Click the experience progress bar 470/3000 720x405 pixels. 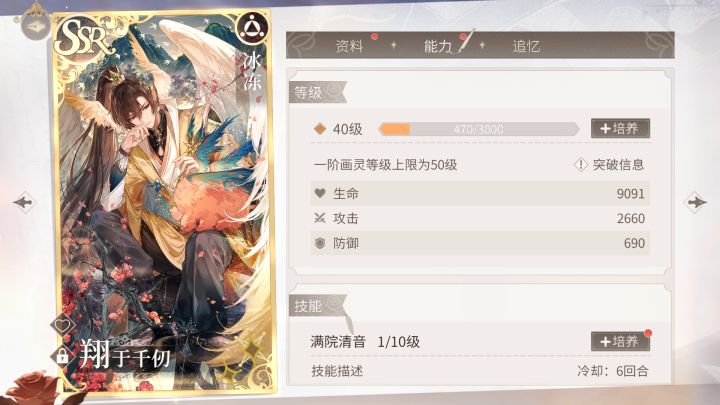(x=478, y=129)
